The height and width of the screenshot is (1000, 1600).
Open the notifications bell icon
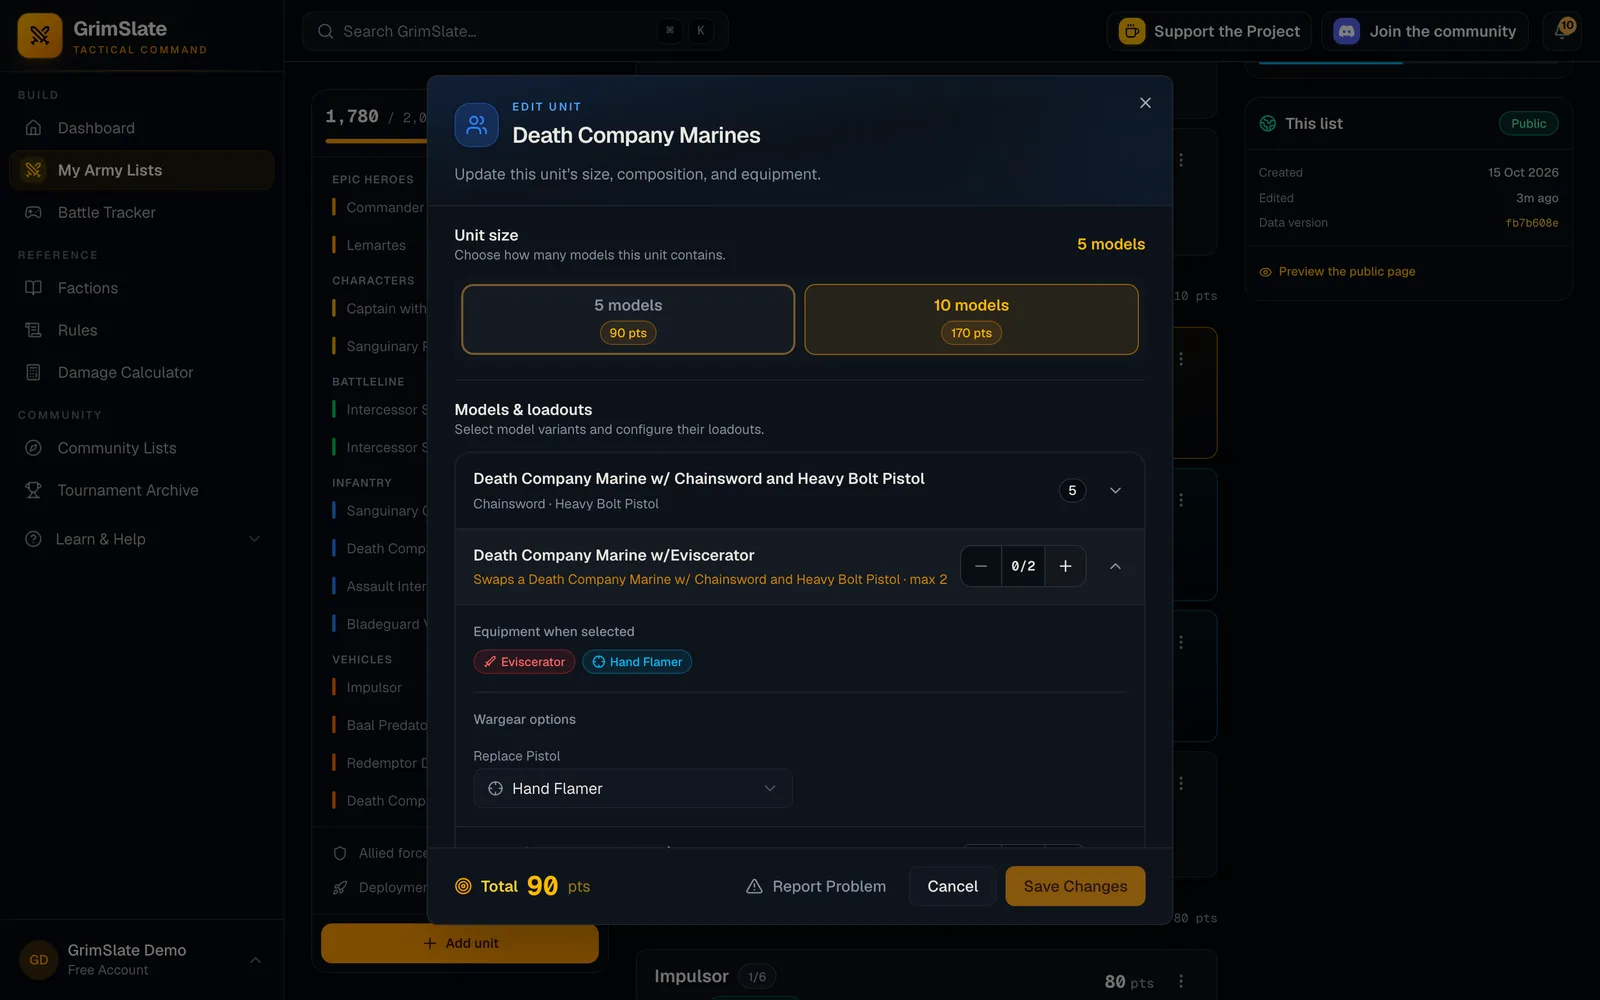click(1561, 31)
